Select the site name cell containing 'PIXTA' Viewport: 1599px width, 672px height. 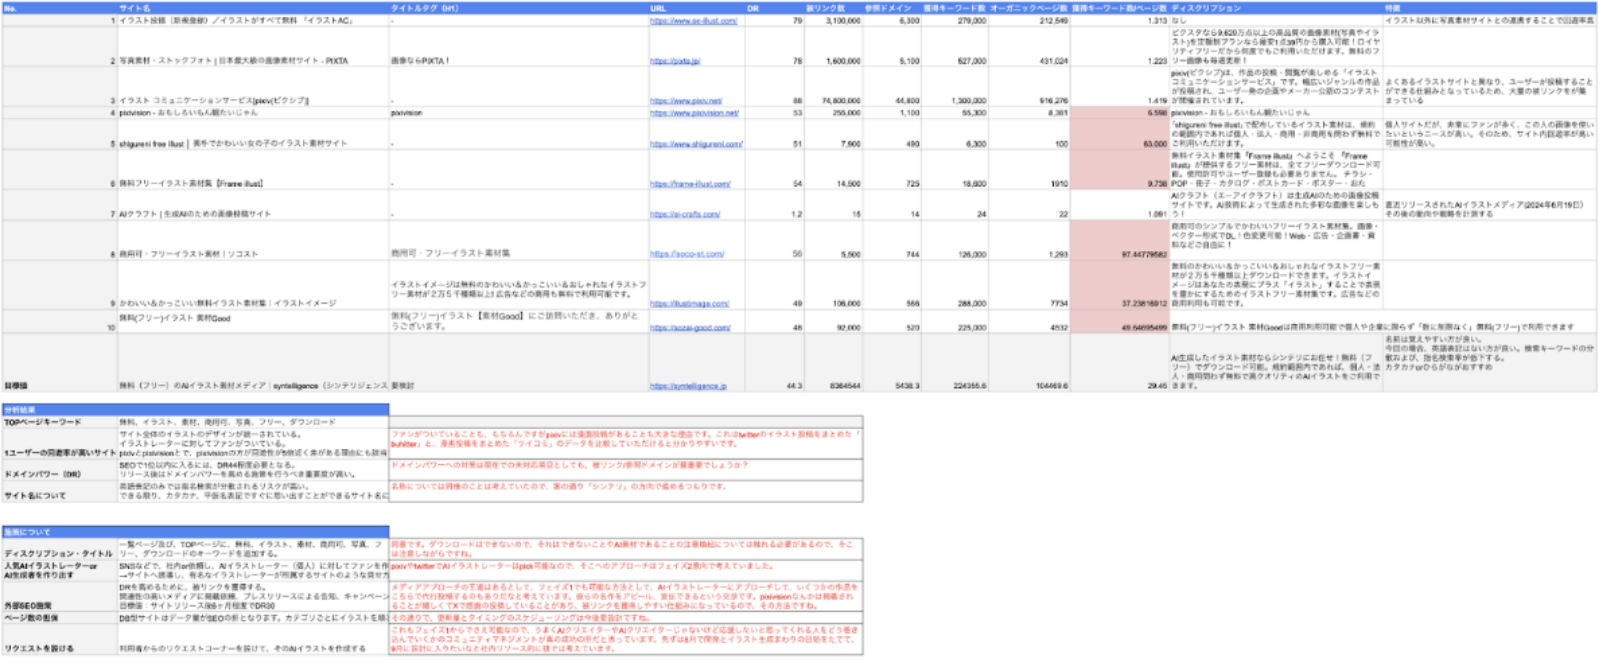[253, 46]
